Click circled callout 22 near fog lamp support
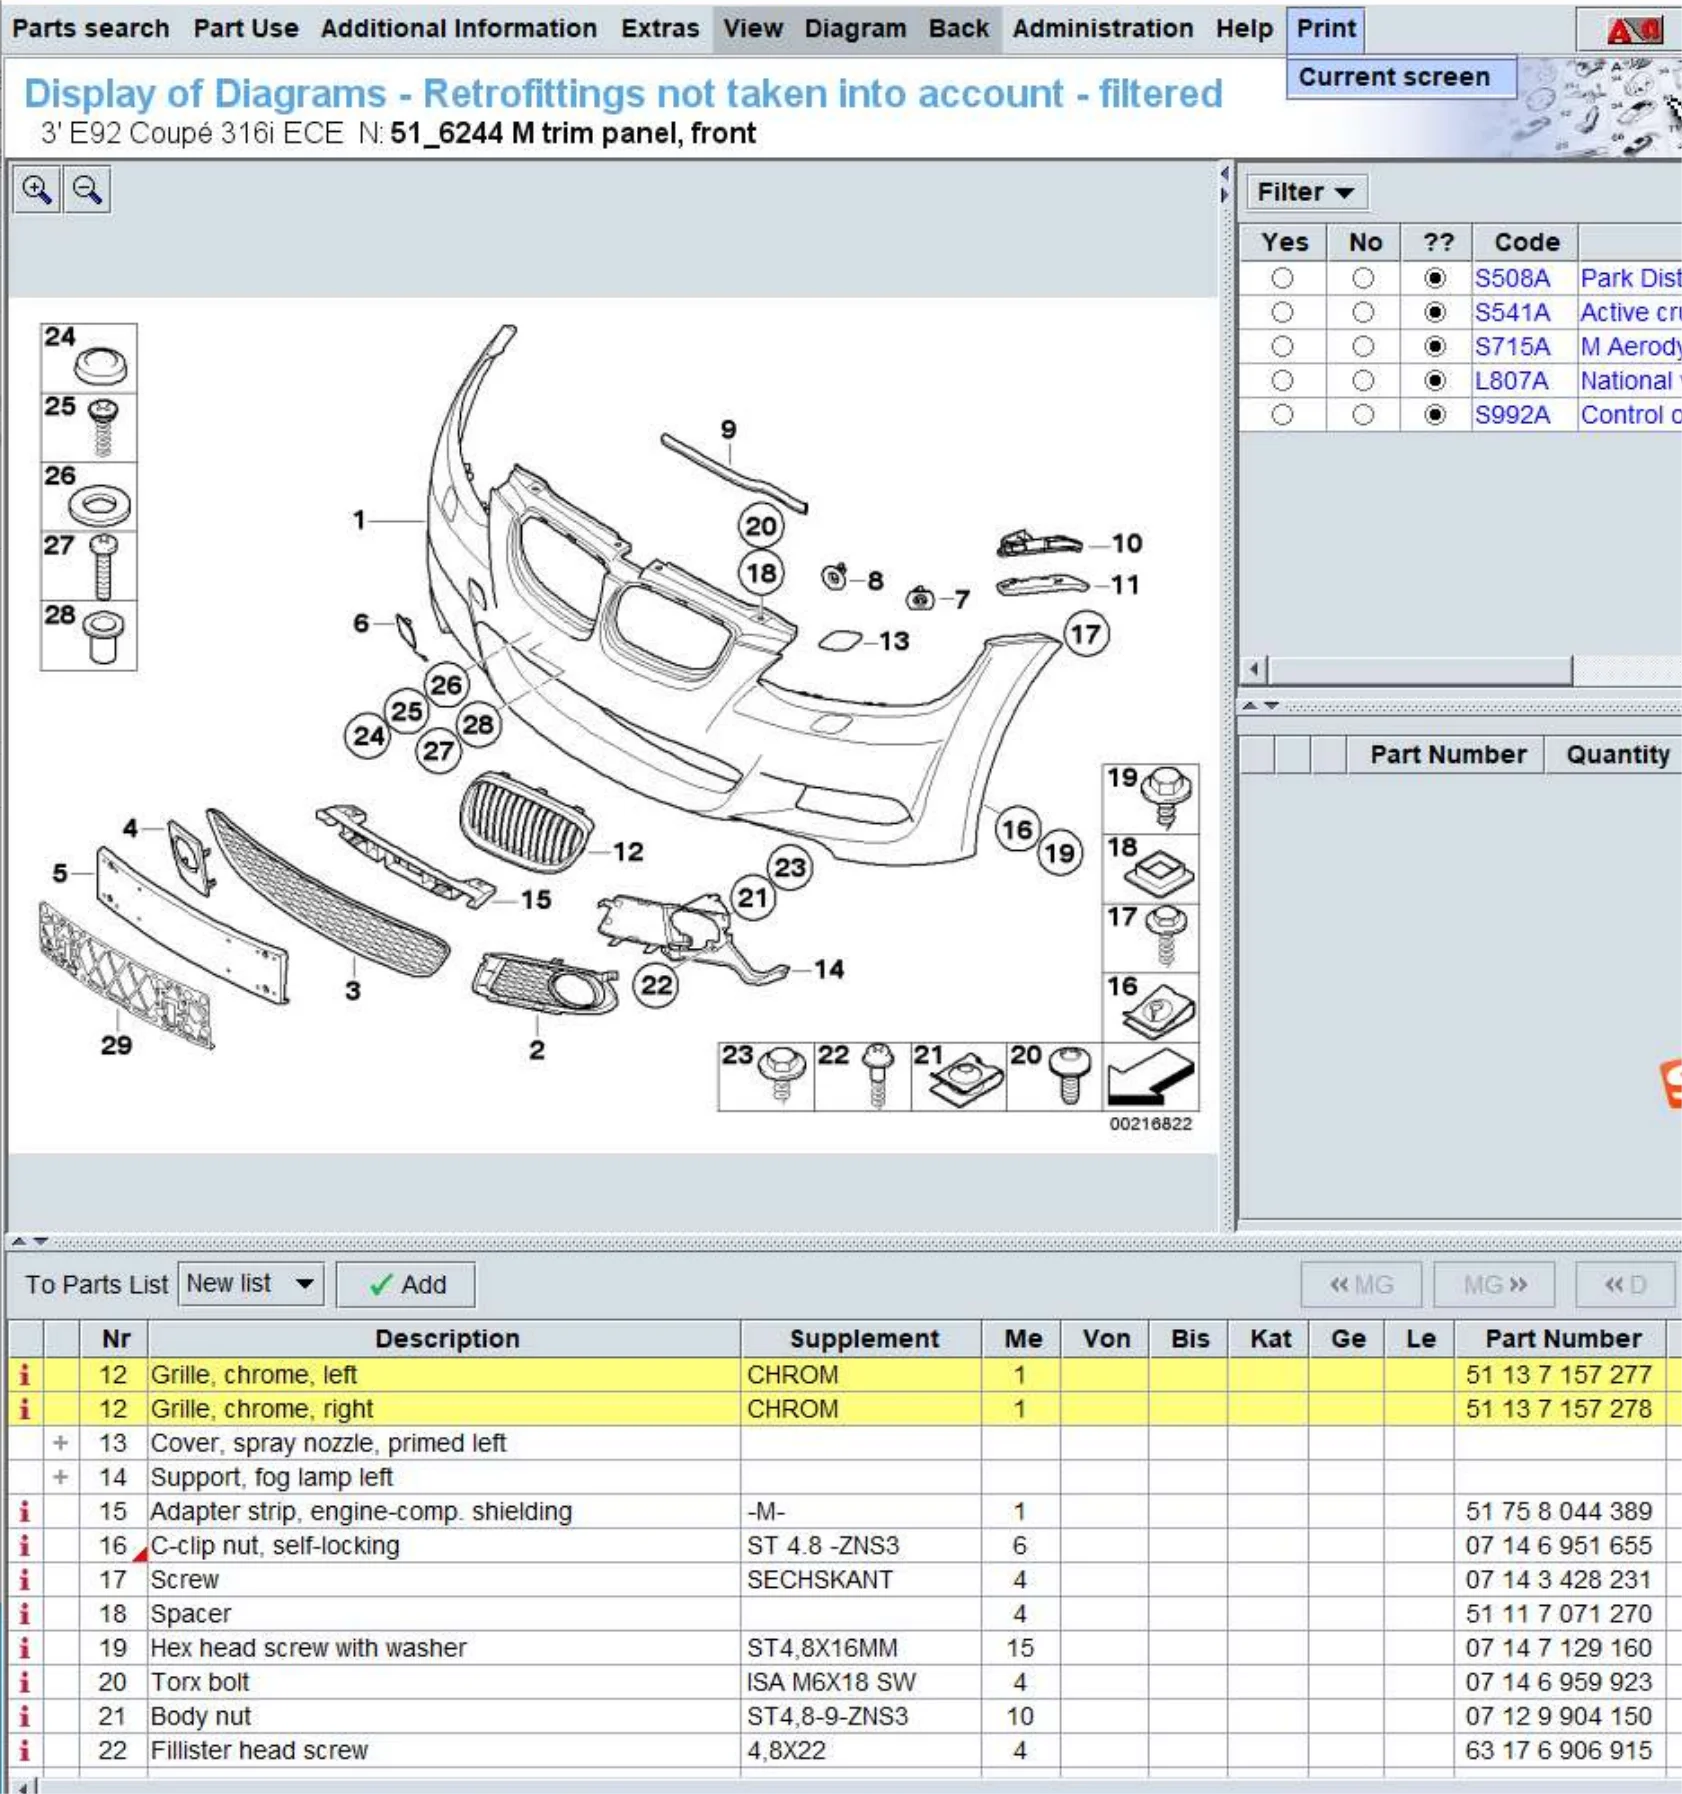The height and width of the screenshot is (1794, 1682). pos(656,985)
